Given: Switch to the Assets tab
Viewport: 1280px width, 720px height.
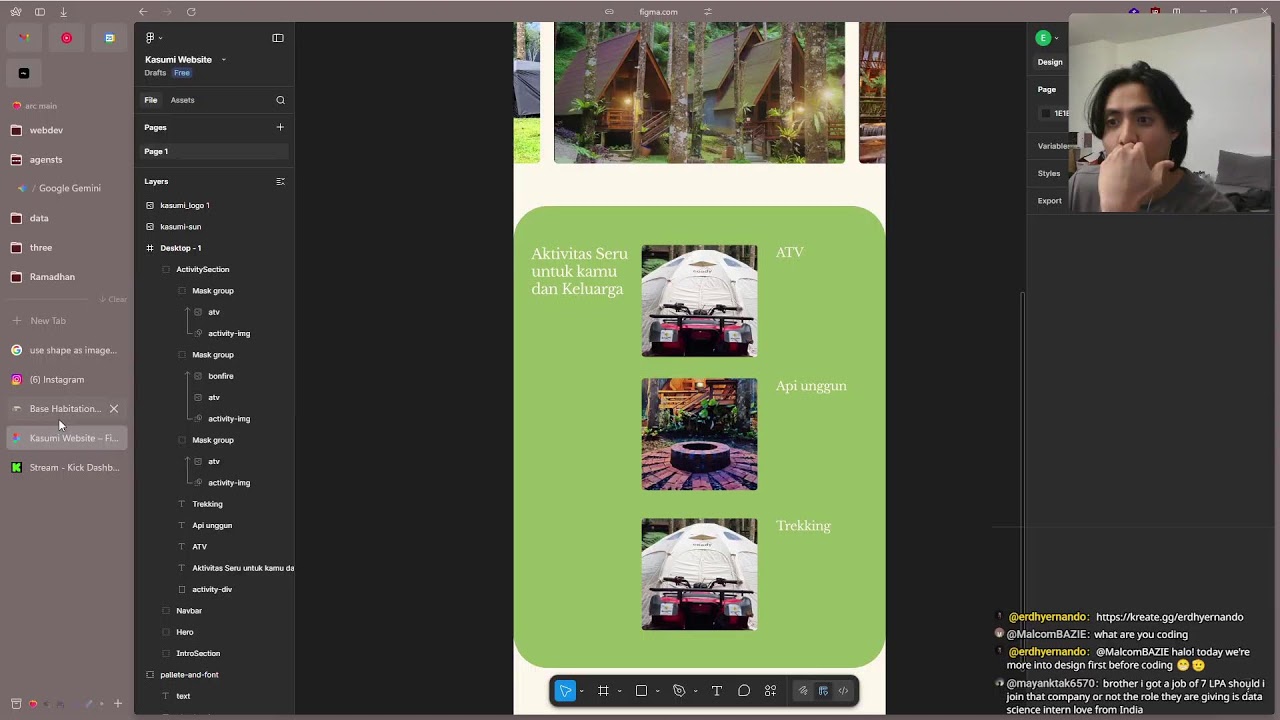Looking at the screenshot, I should coord(182,100).
